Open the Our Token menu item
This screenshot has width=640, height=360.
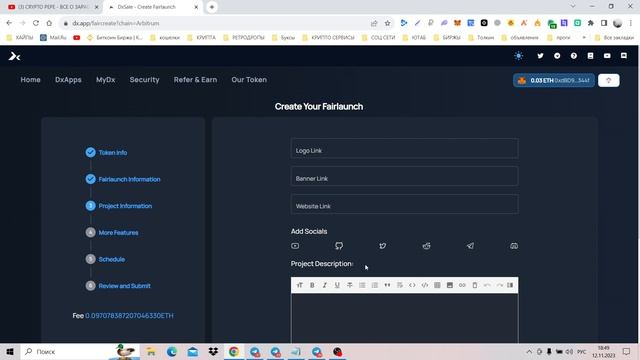point(249,80)
